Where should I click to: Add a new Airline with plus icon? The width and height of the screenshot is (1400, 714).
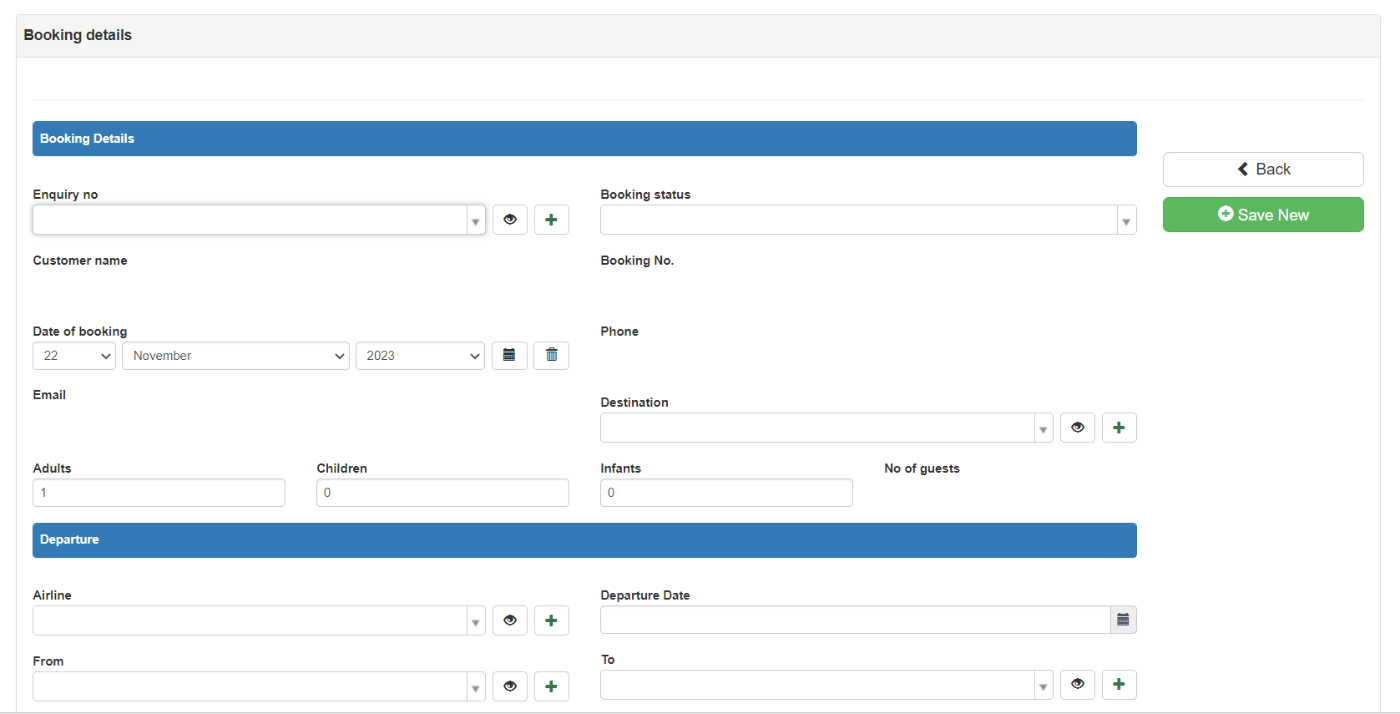(x=551, y=620)
